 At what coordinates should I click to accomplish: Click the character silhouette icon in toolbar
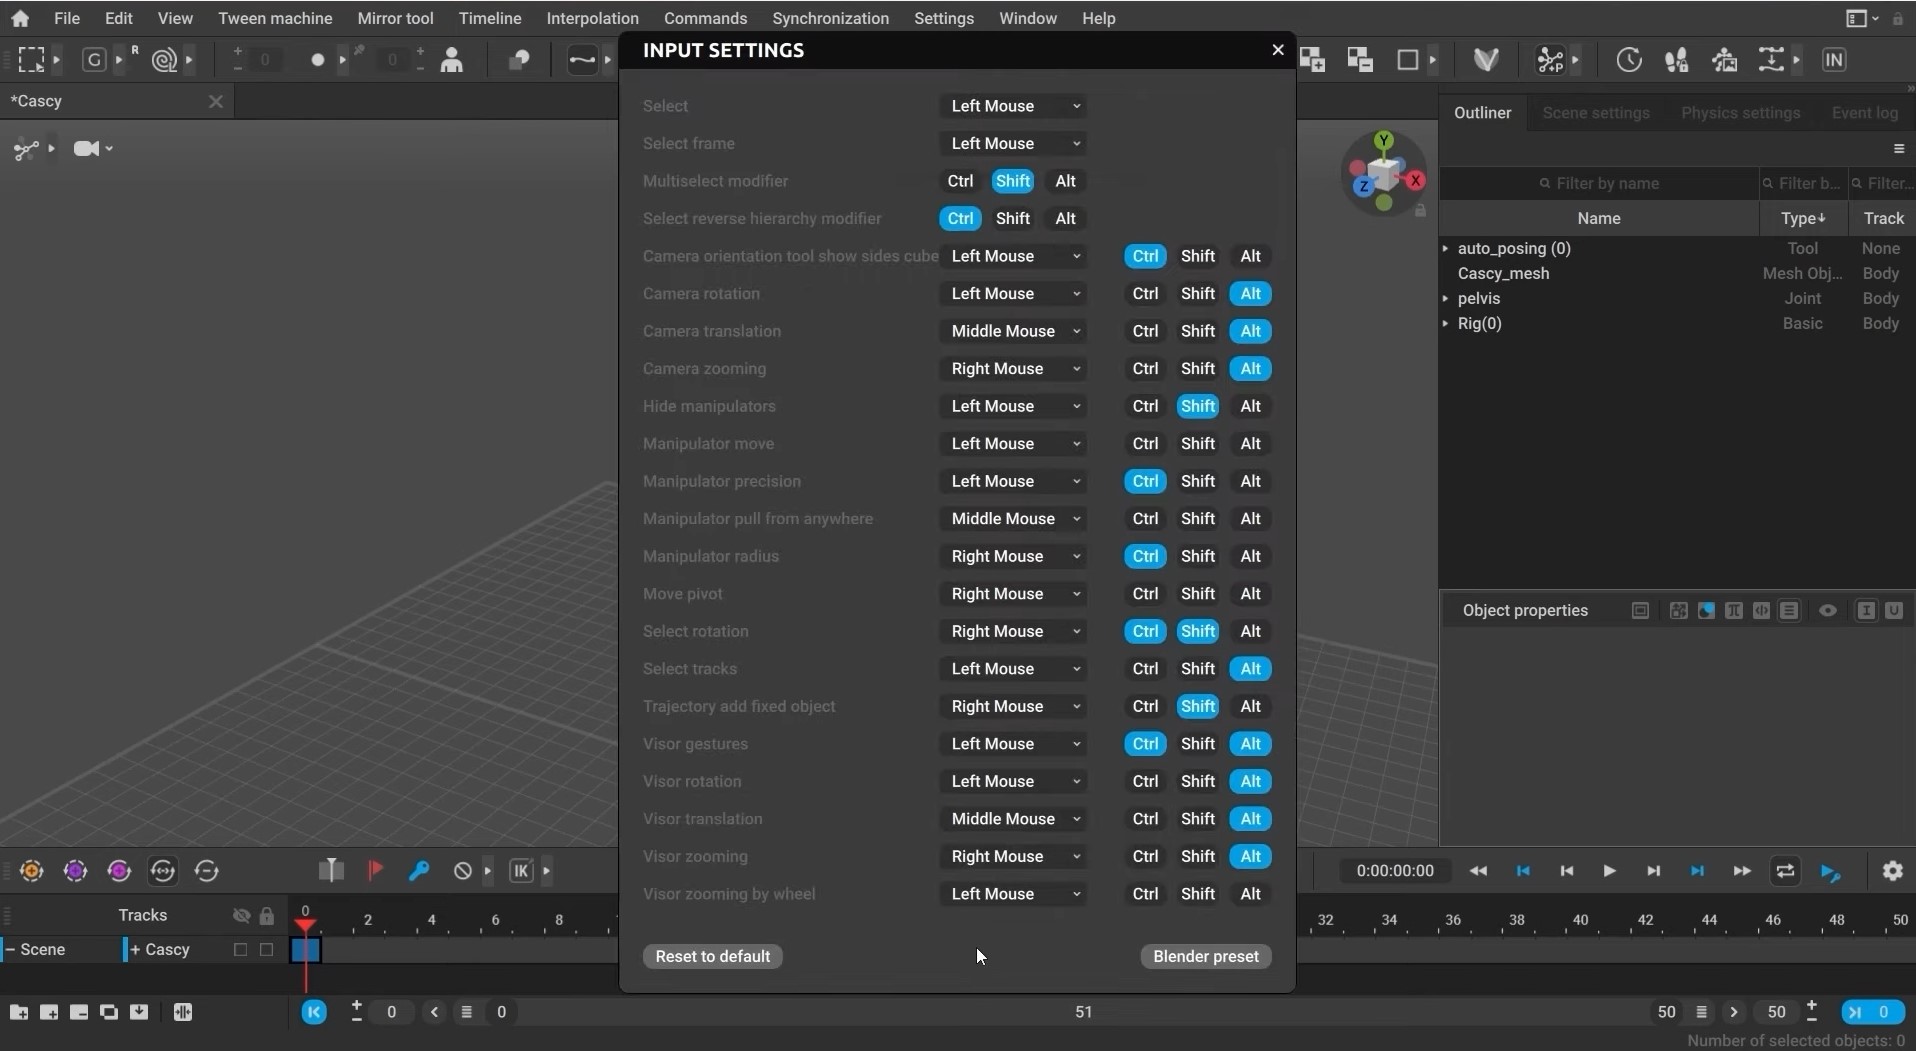[452, 60]
